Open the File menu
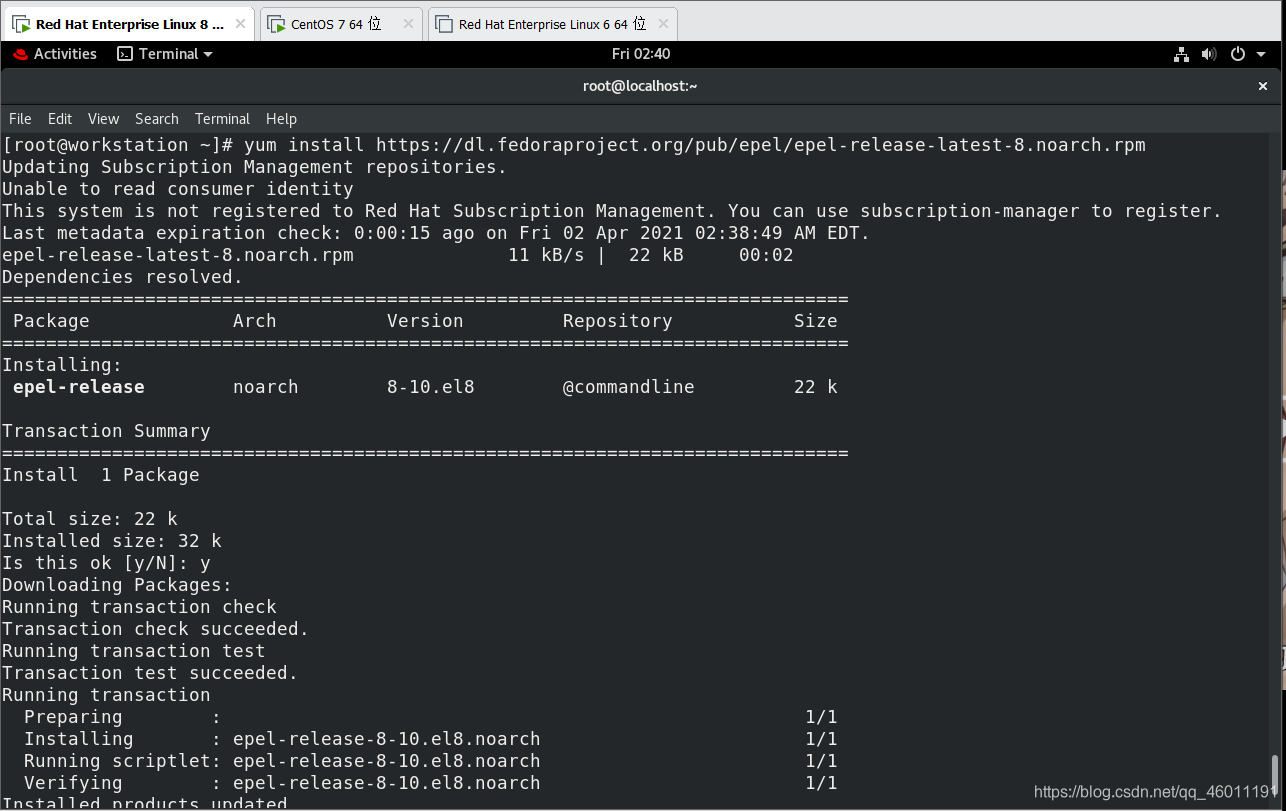The width and height of the screenshot is (1286, 811). (x=19, y=118)
